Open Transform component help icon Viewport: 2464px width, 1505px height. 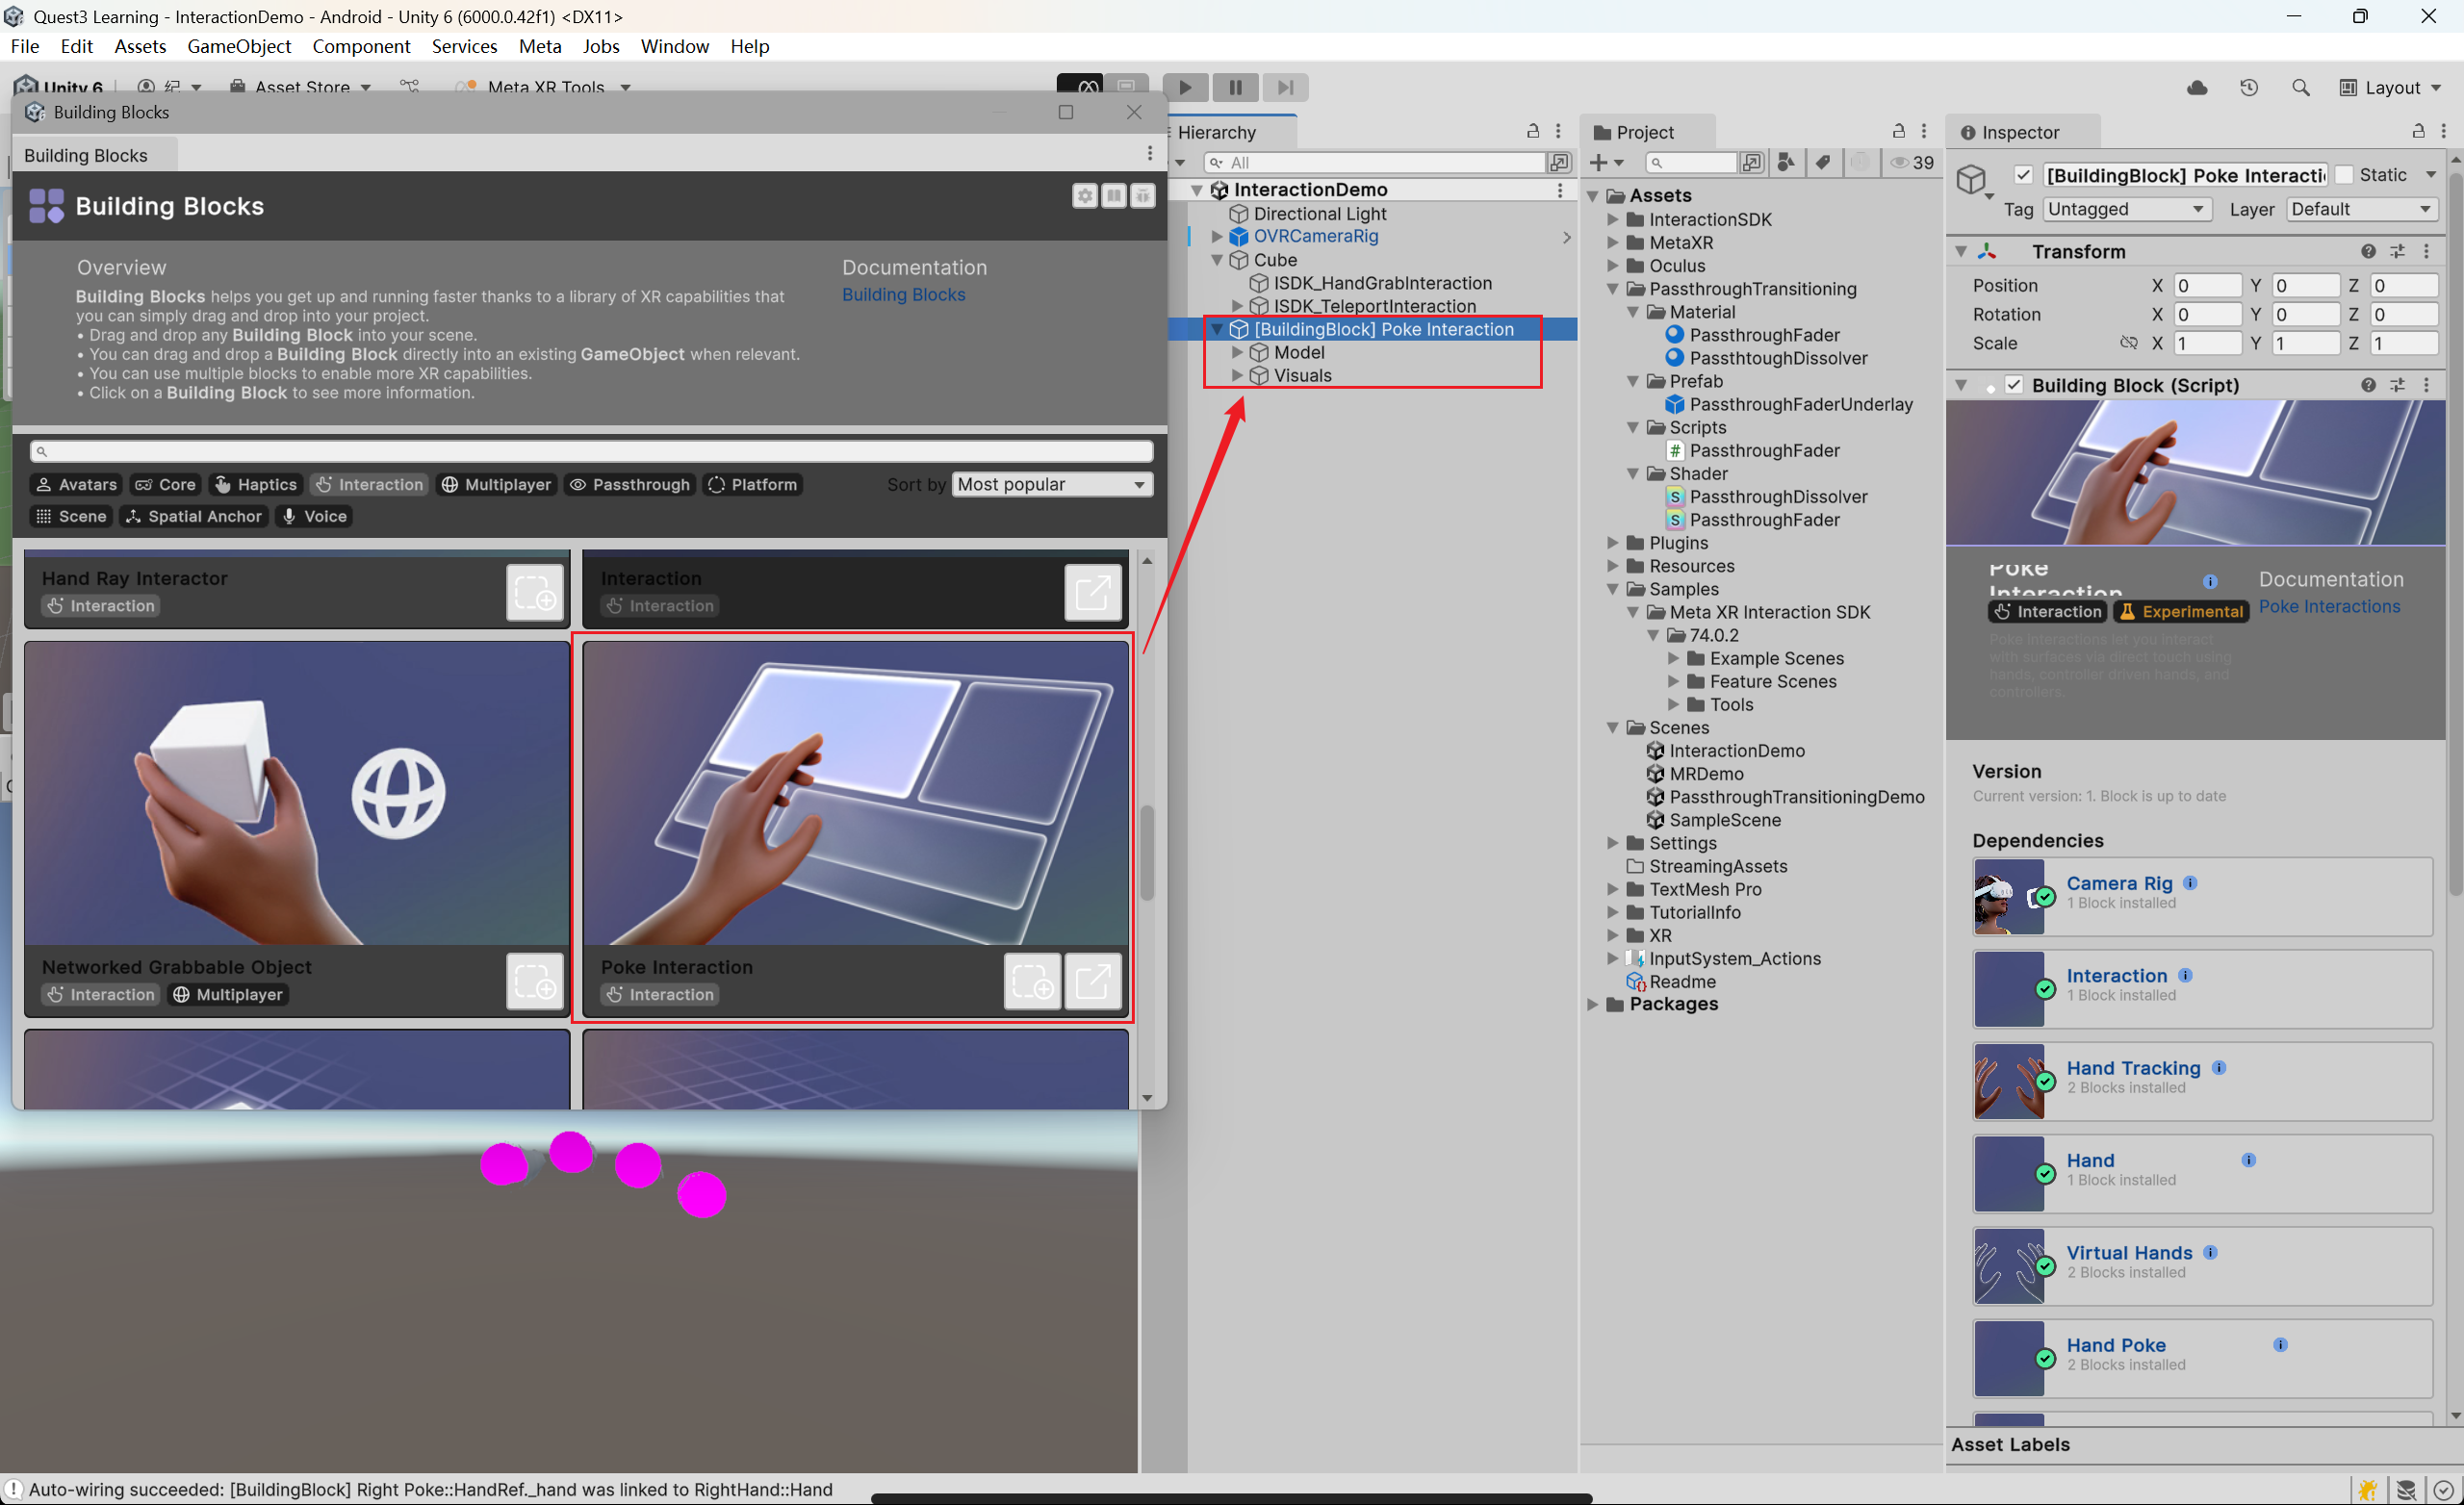pyautogui.click(x=2368, y=251)
